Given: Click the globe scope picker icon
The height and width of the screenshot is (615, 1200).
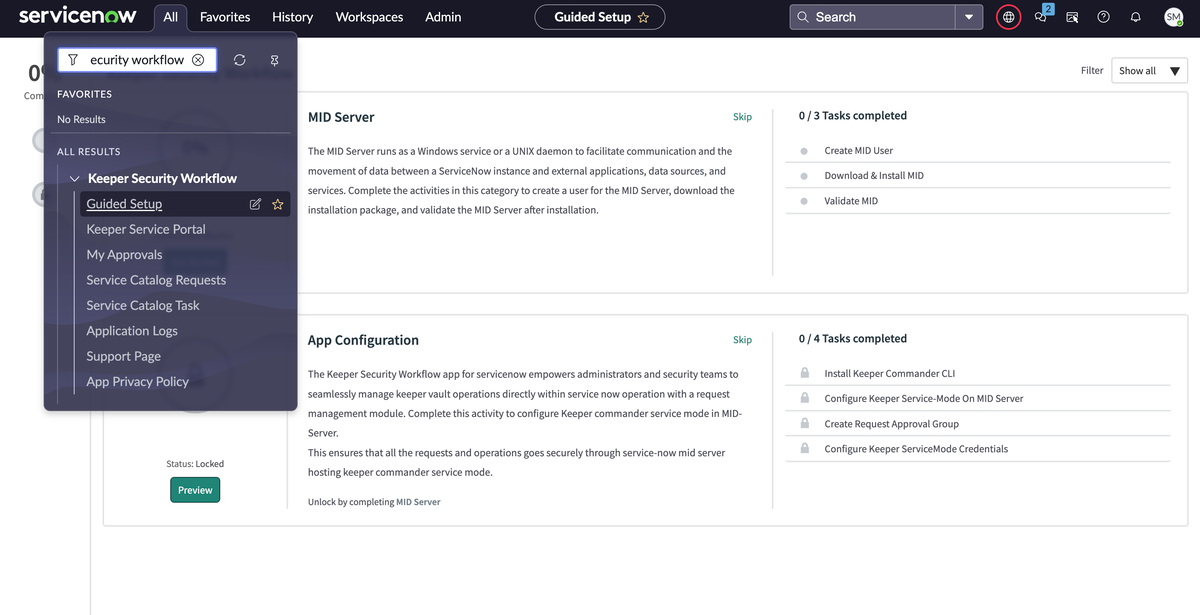Looking at the screenshot, I should (1008, 17).
